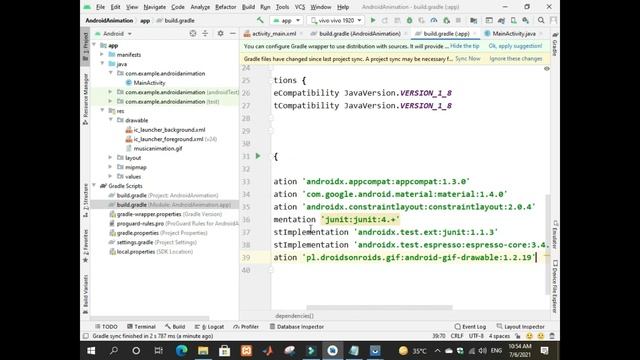This screenshot has height=360, width=640.
Task: Click Ignore these changes link
Action: (x=516, y=59)
